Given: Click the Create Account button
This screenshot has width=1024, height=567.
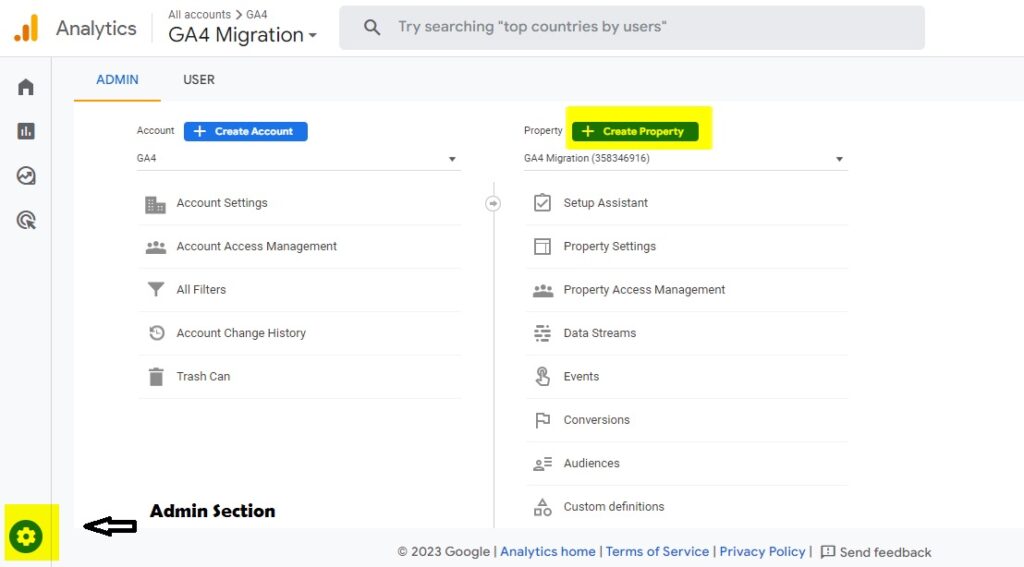Looking at the screenshot, I should 246,131.
